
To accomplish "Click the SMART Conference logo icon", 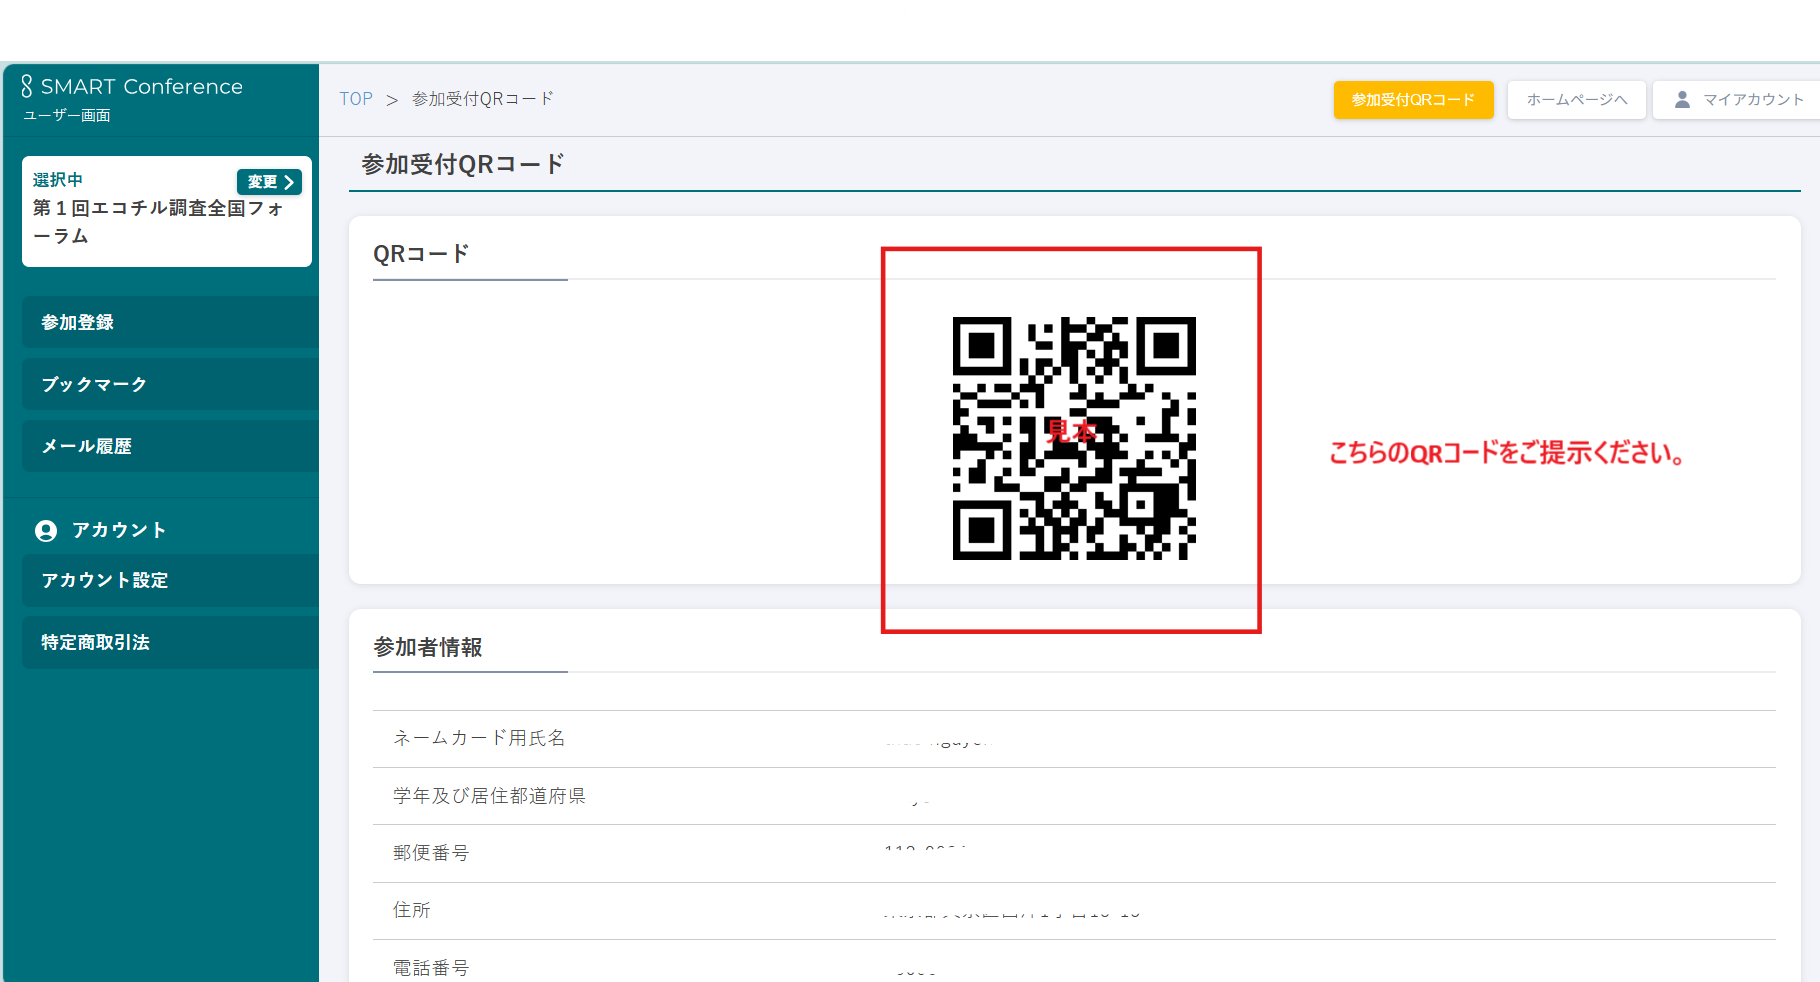I will click(27, 86).
